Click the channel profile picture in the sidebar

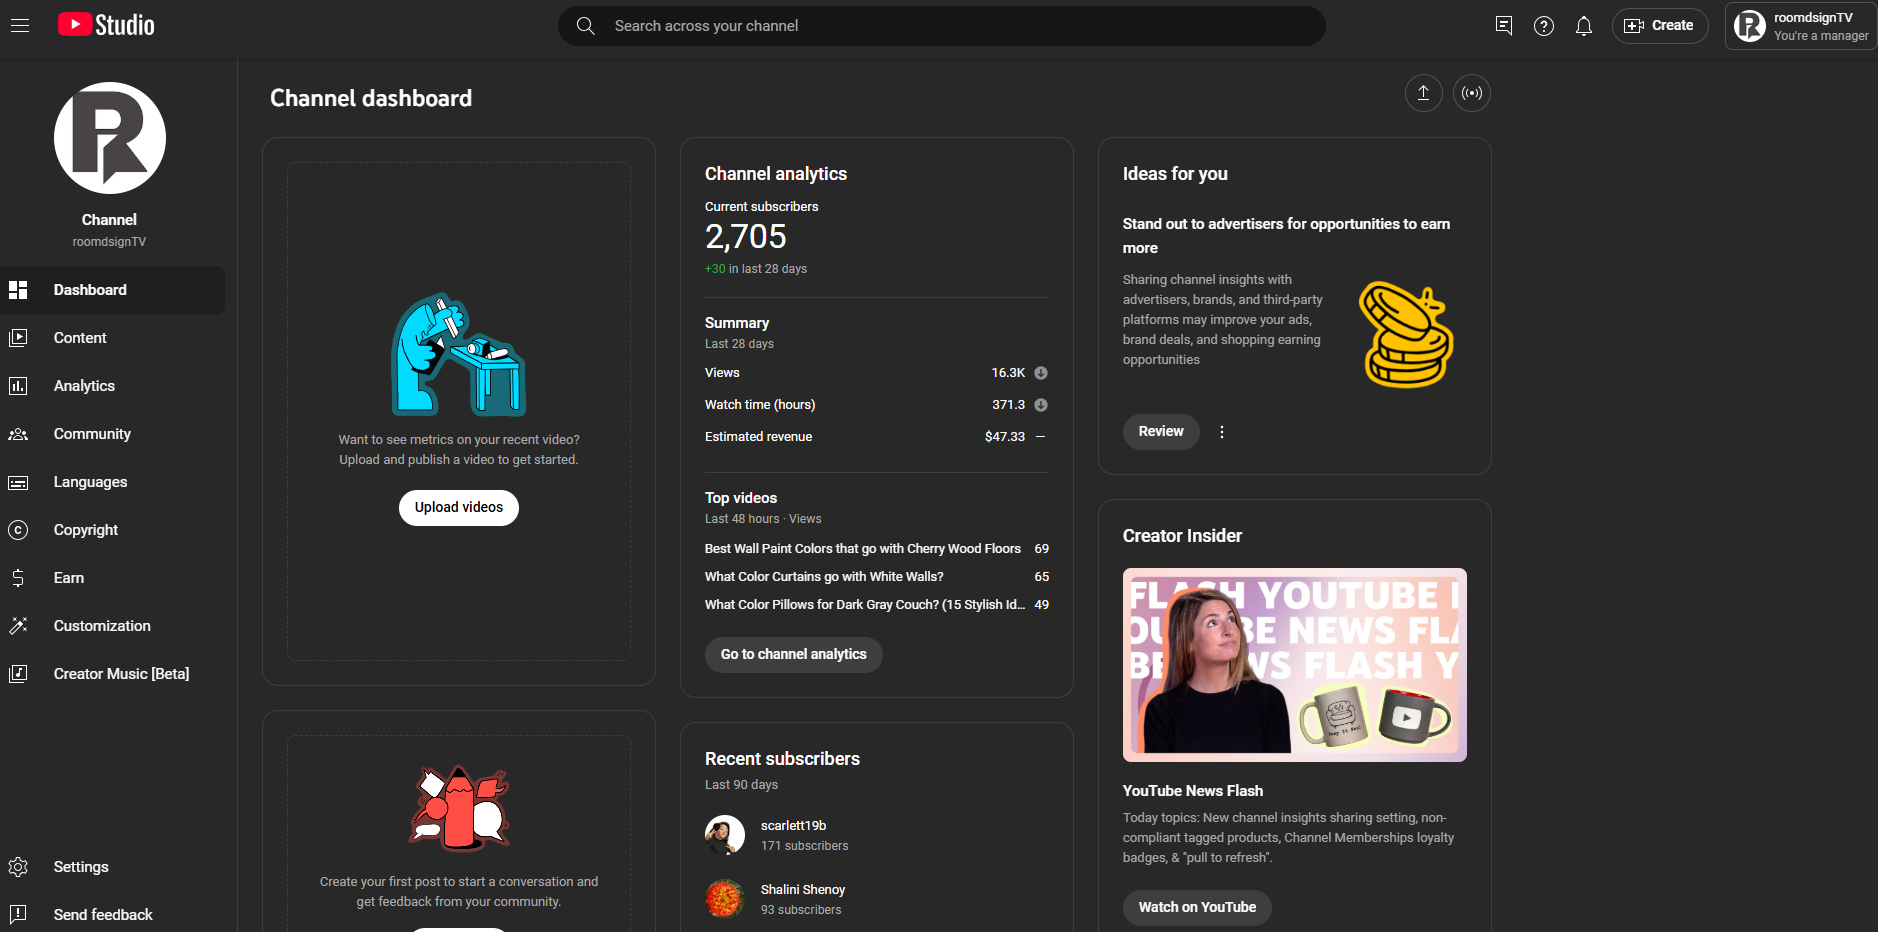pos(110,138)
